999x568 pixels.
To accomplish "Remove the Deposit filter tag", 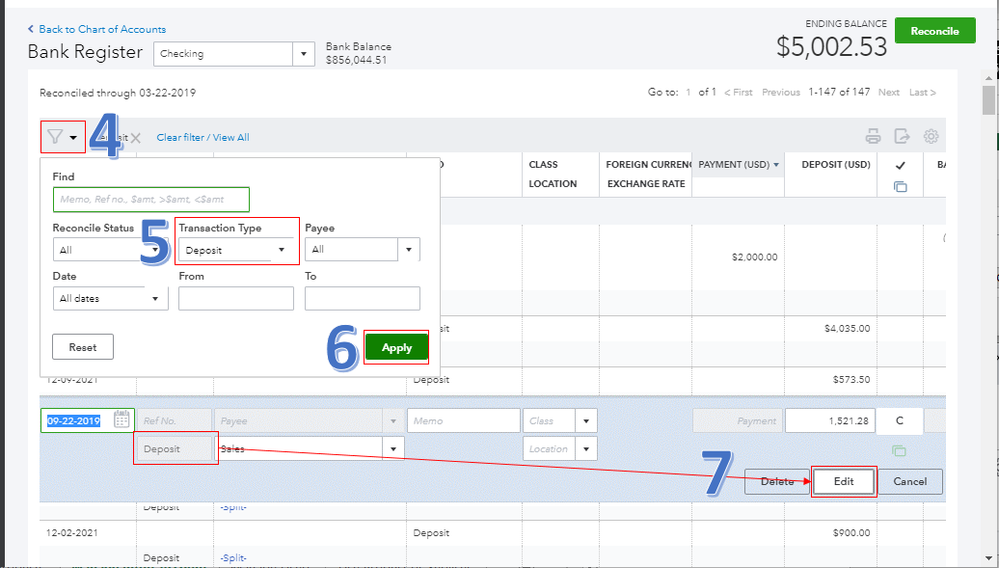I will tap(135, 138).
